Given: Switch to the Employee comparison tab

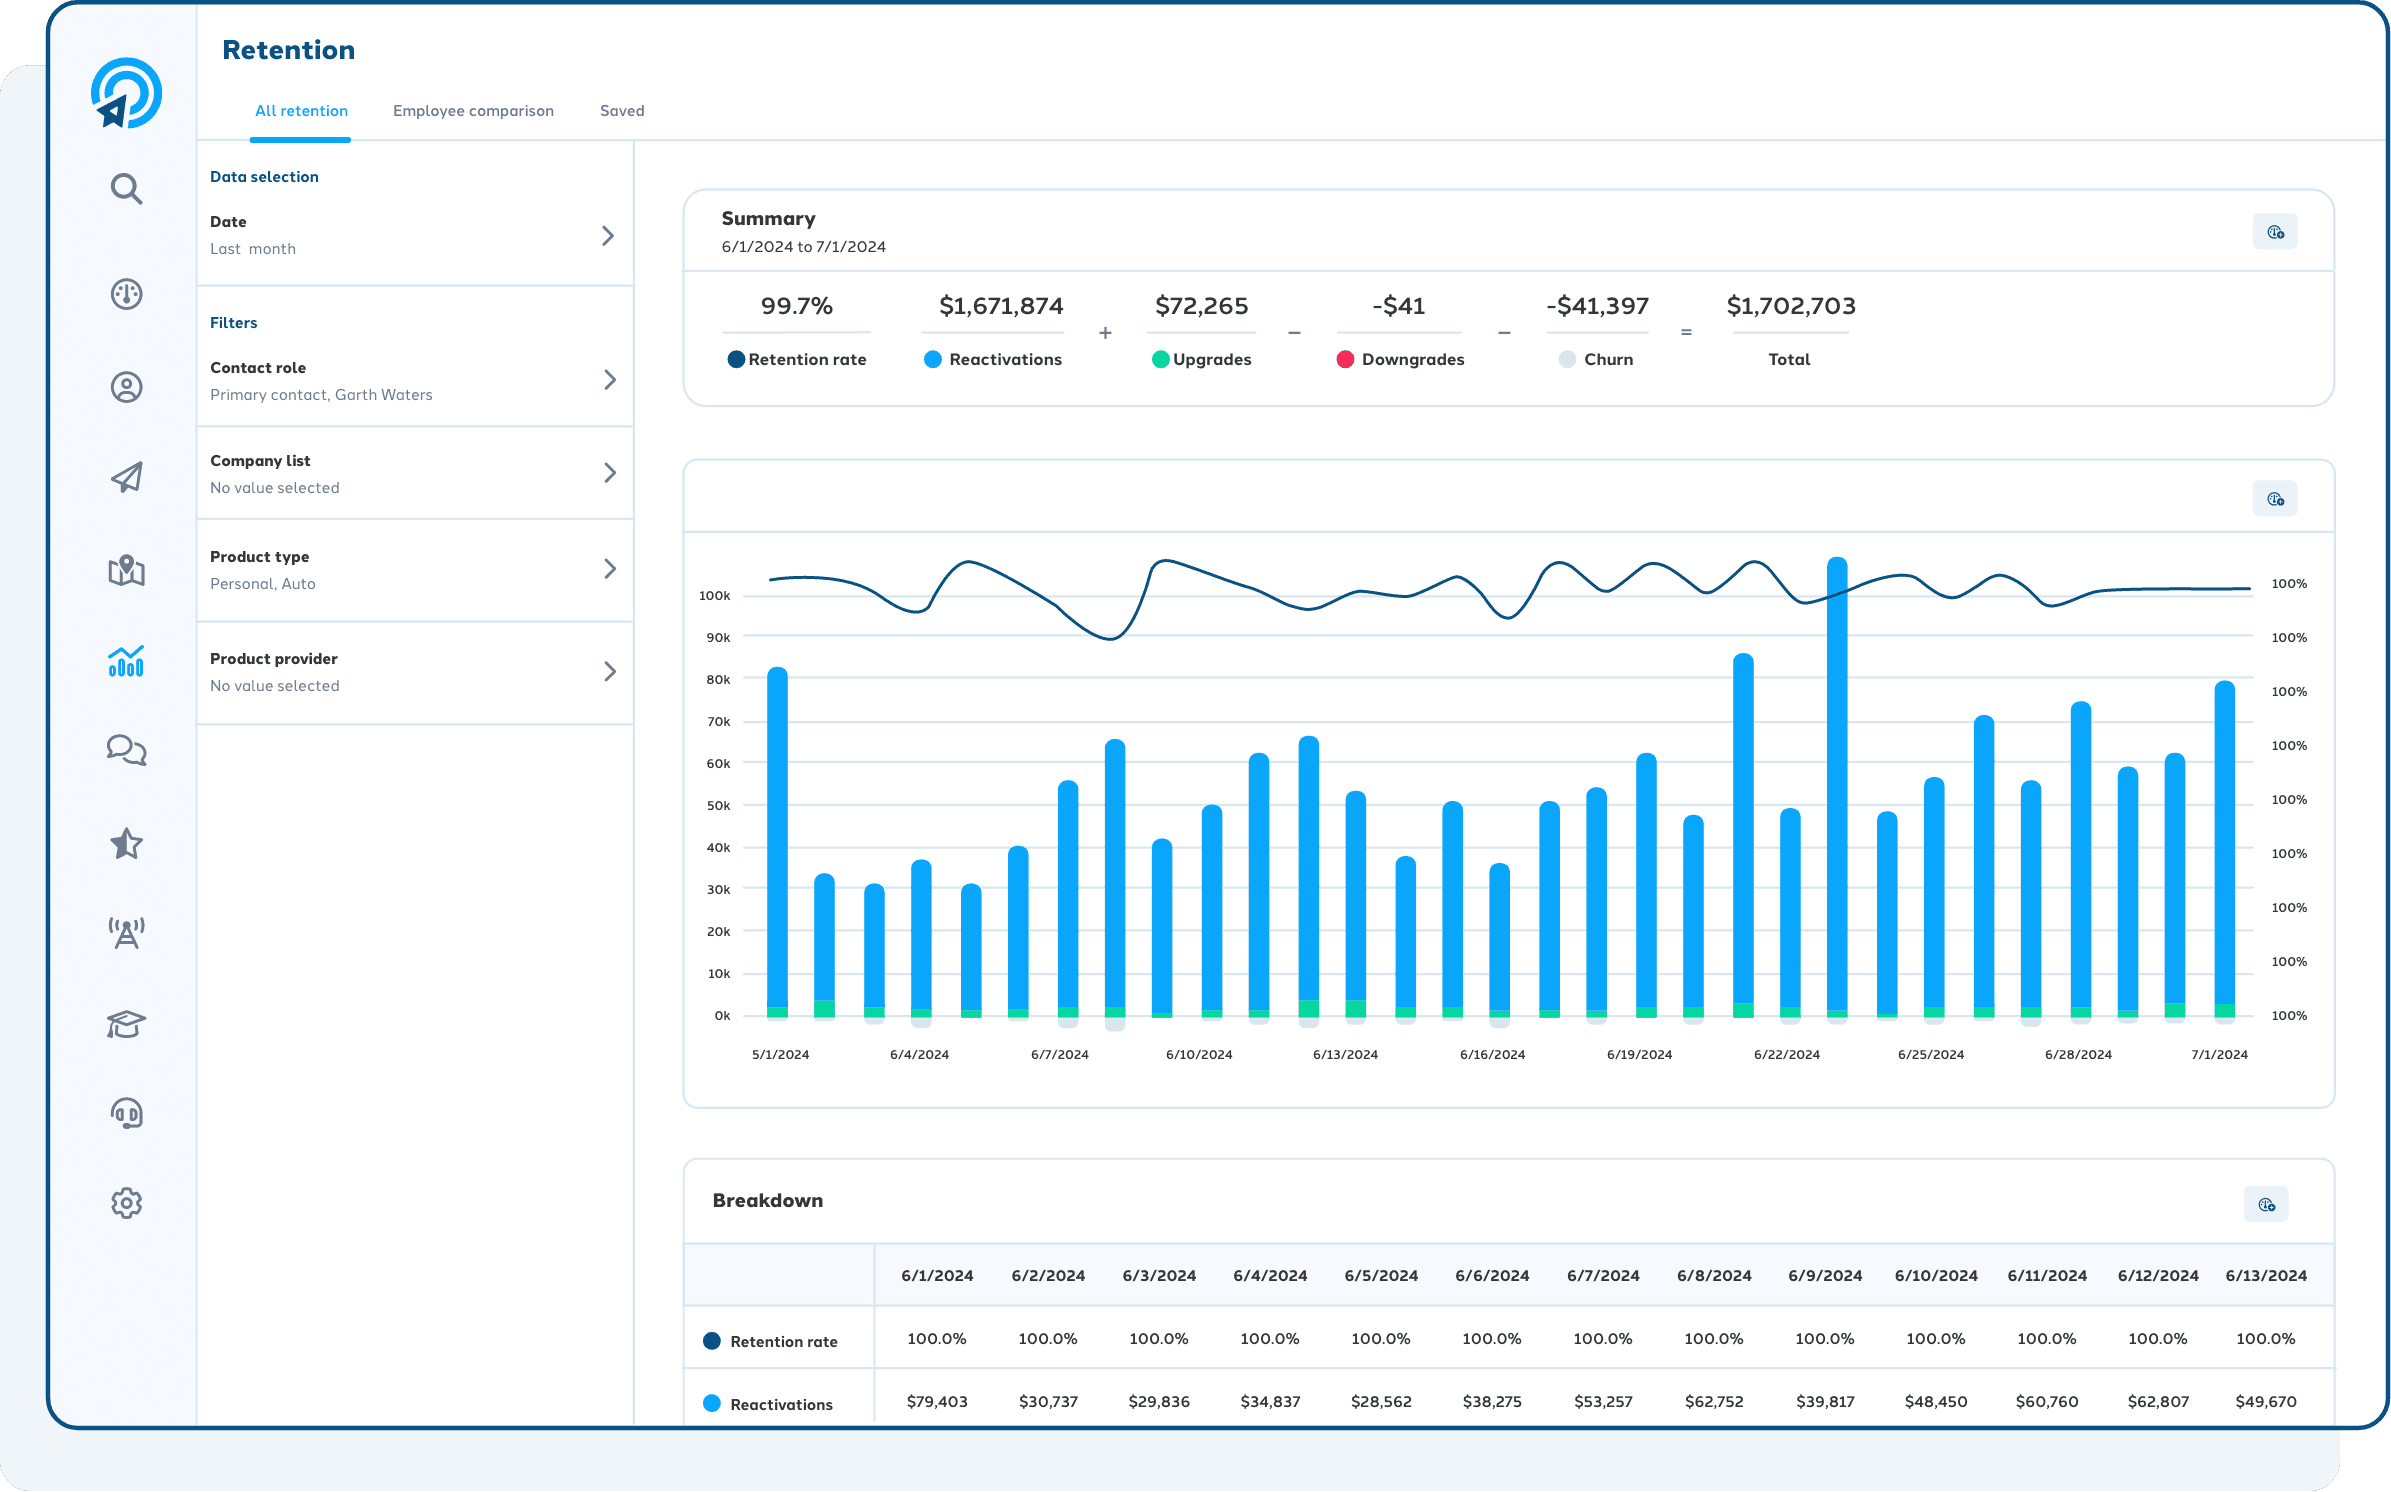Looking at the screenshot, I should 473,111.
